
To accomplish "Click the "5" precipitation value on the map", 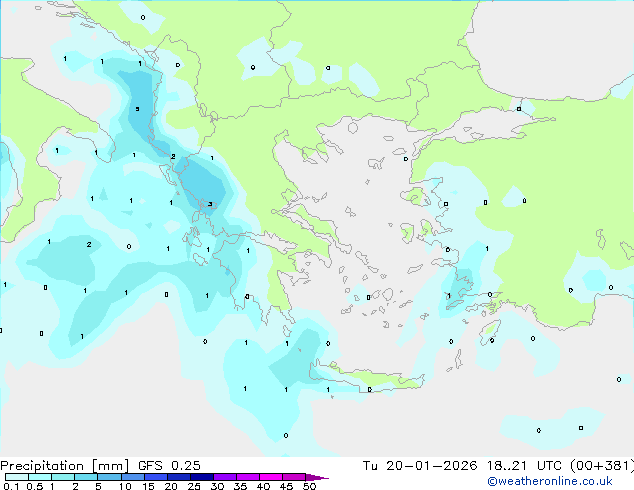I will tap(137, 109).
